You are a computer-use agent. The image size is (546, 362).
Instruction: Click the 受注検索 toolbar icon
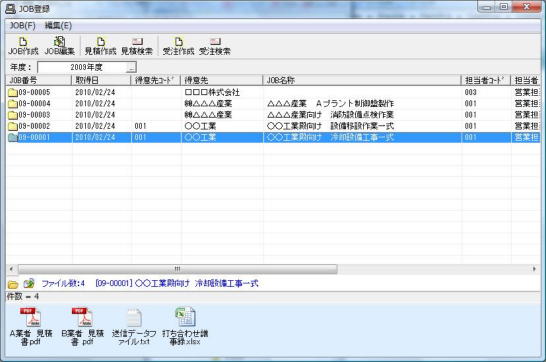(x=215, y=46)
